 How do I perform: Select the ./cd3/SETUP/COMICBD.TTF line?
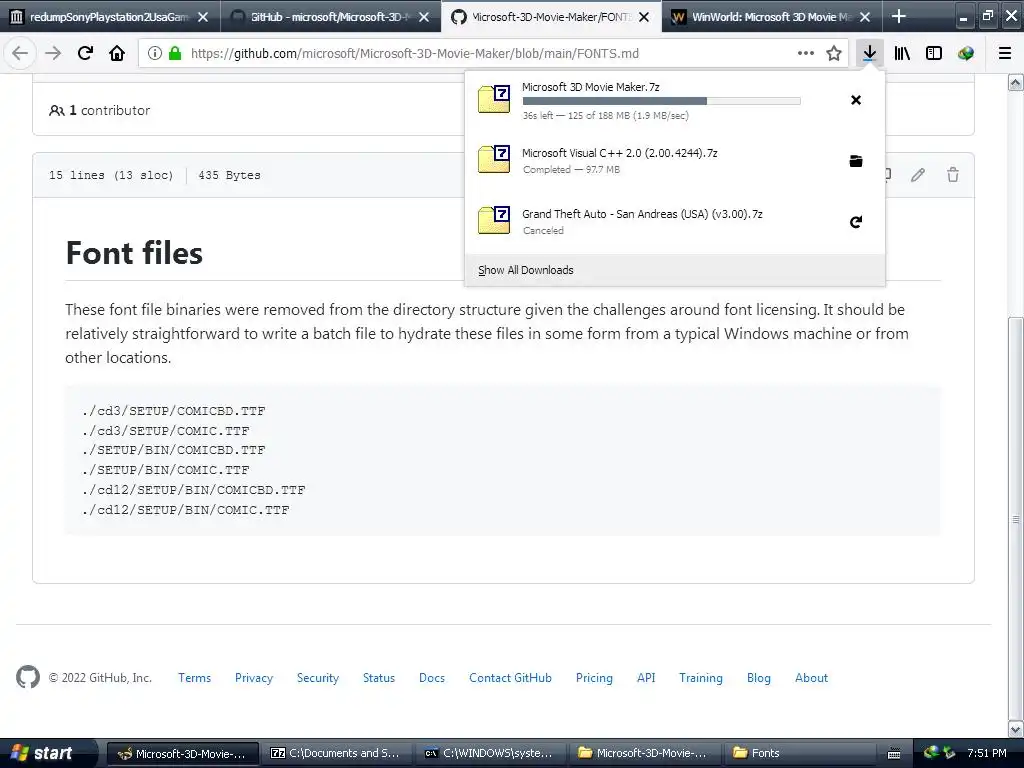174,411
